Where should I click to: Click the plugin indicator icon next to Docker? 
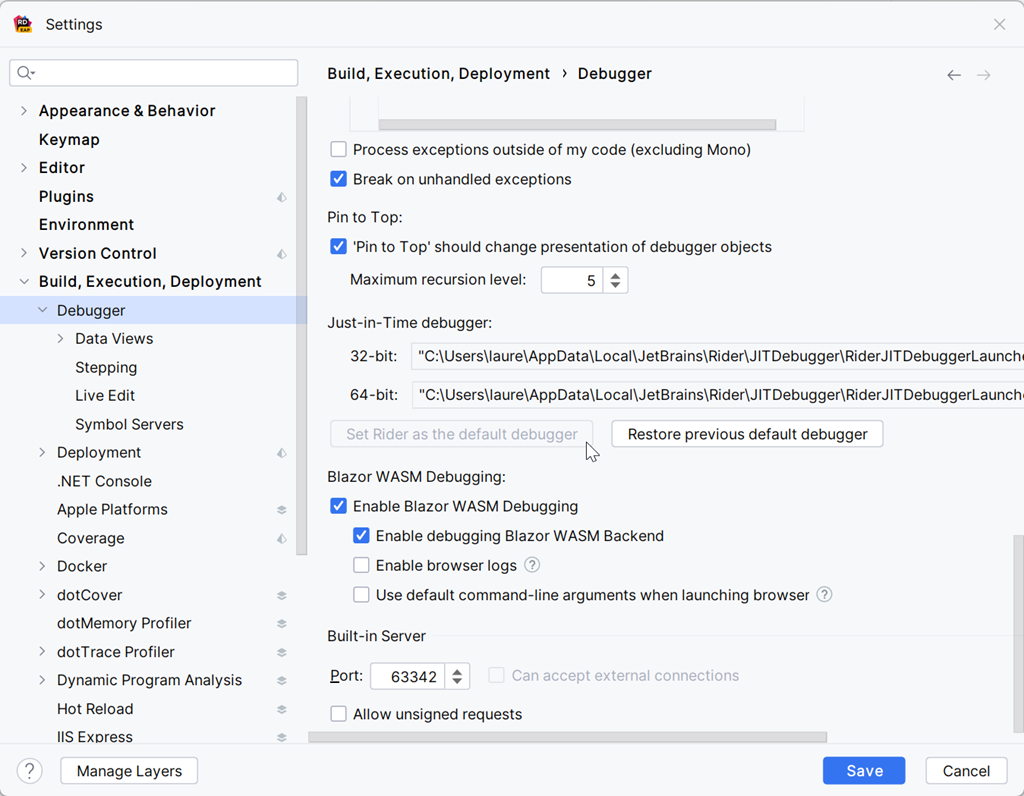pos(282,566)
